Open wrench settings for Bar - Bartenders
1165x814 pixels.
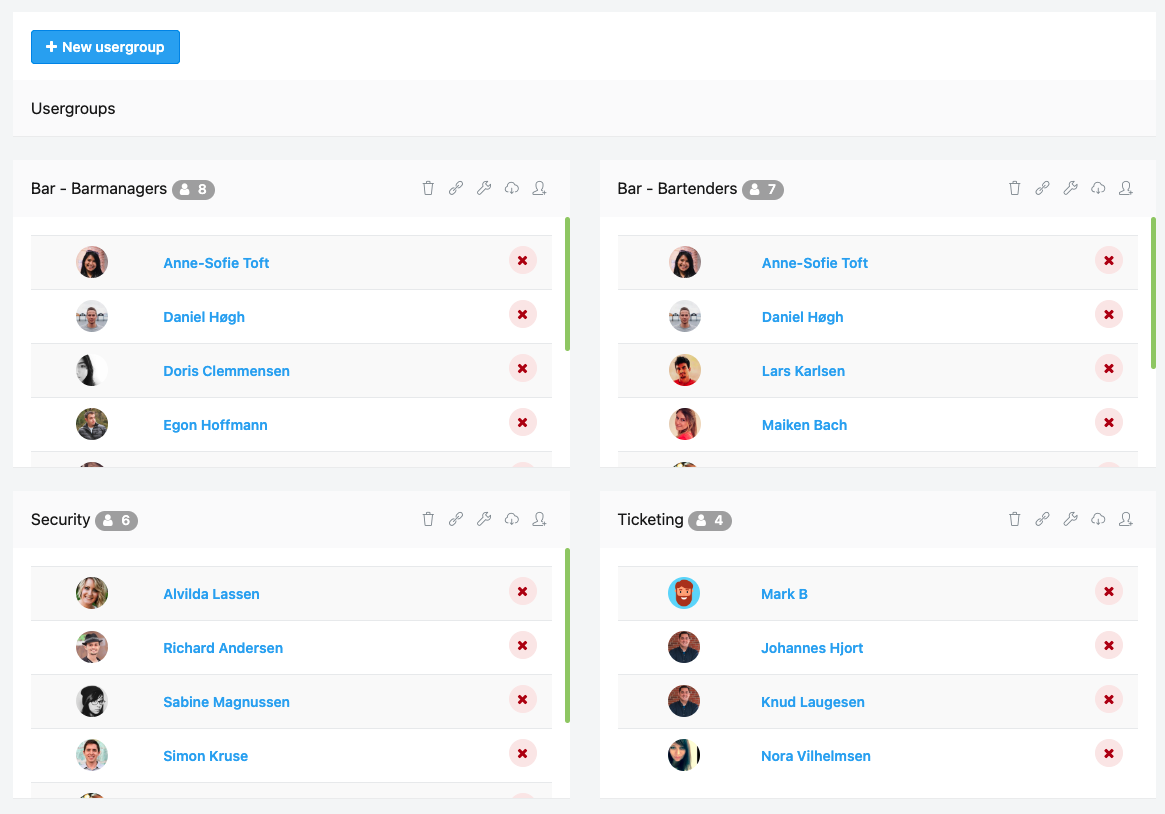[x=1070, y=188]
